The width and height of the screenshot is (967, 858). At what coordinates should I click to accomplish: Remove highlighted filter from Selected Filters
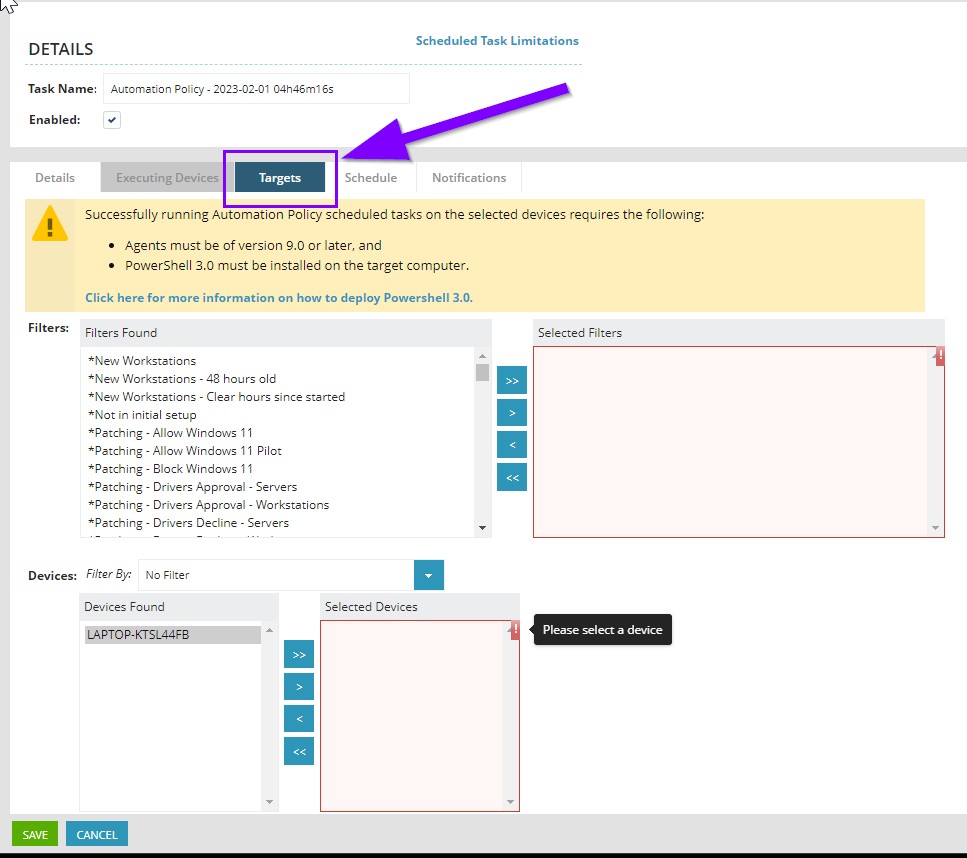pos(512,445)
